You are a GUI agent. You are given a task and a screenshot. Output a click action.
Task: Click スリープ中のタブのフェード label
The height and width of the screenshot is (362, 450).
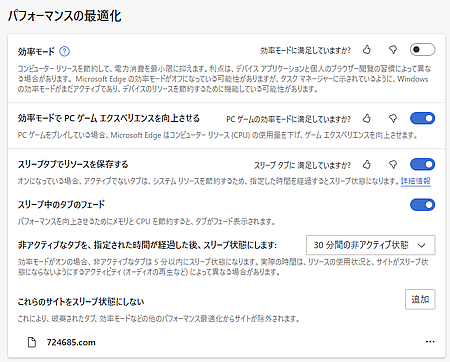pyautogui.click(x=61, y=204)
